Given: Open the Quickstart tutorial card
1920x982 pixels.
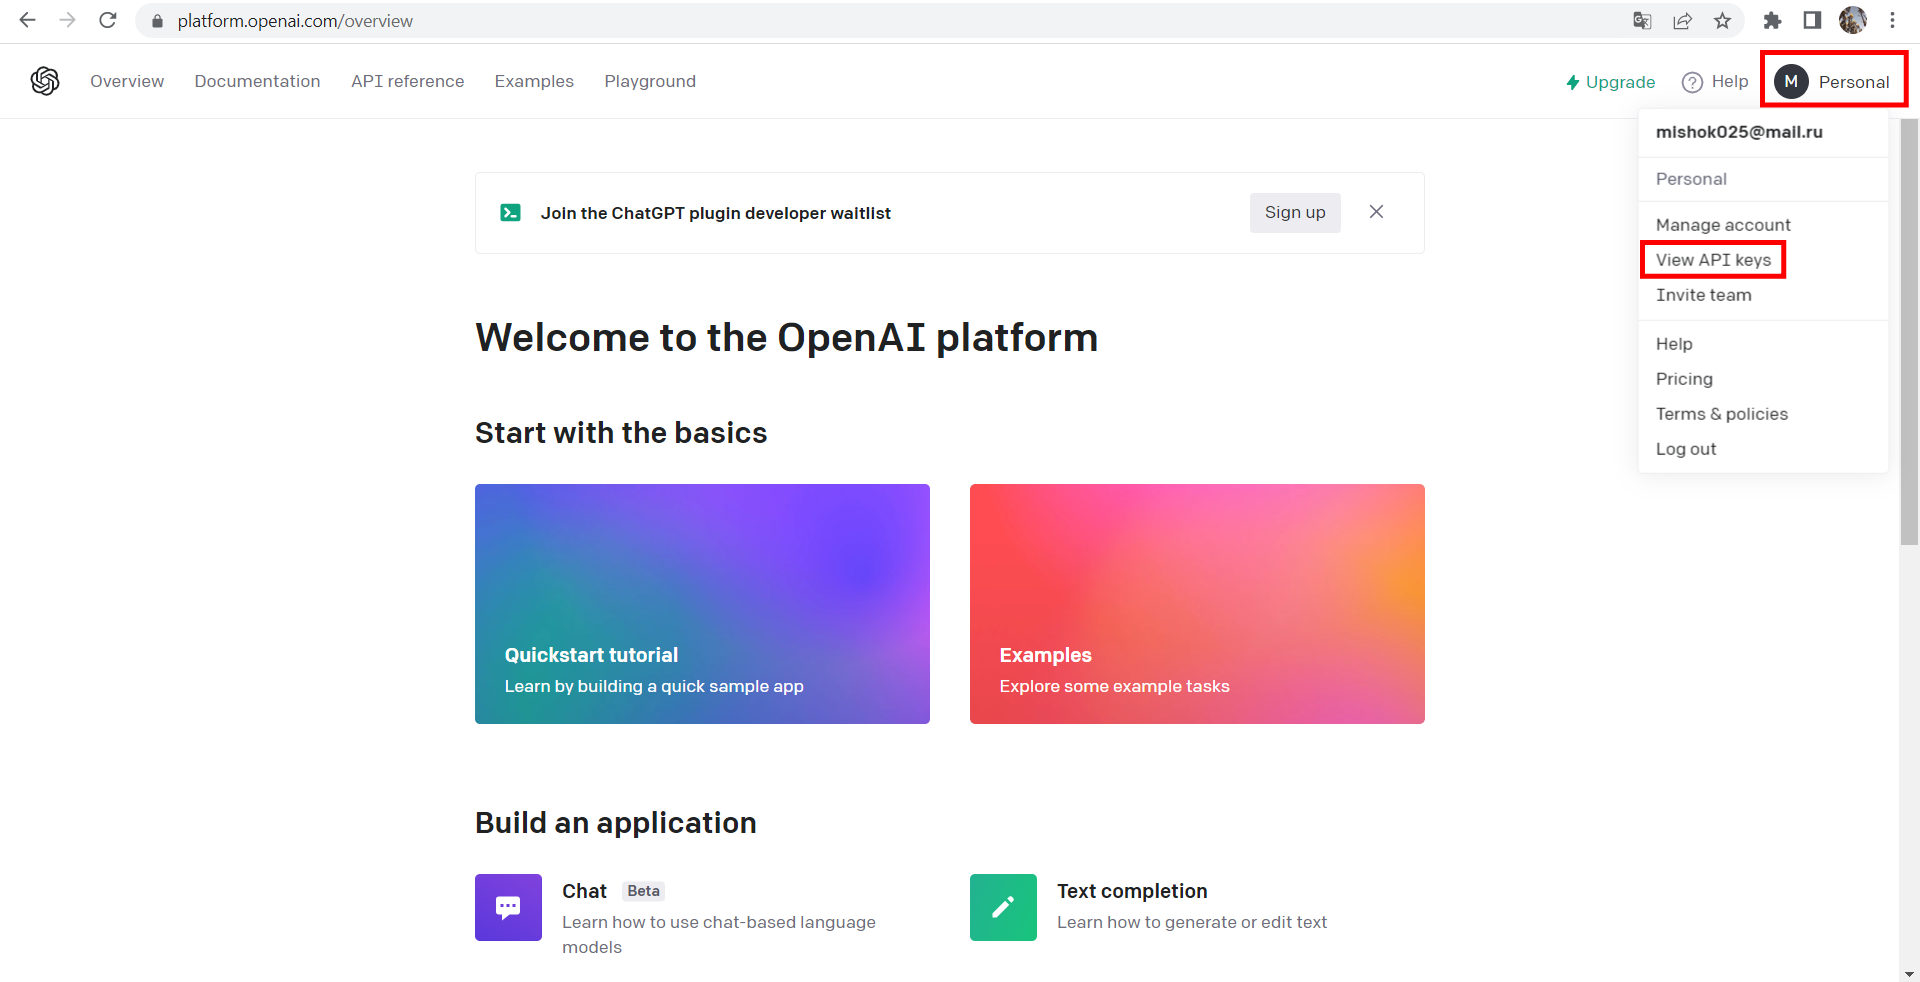Looking at the screenshot, I should pyautogui.click(x=702, y=604).
